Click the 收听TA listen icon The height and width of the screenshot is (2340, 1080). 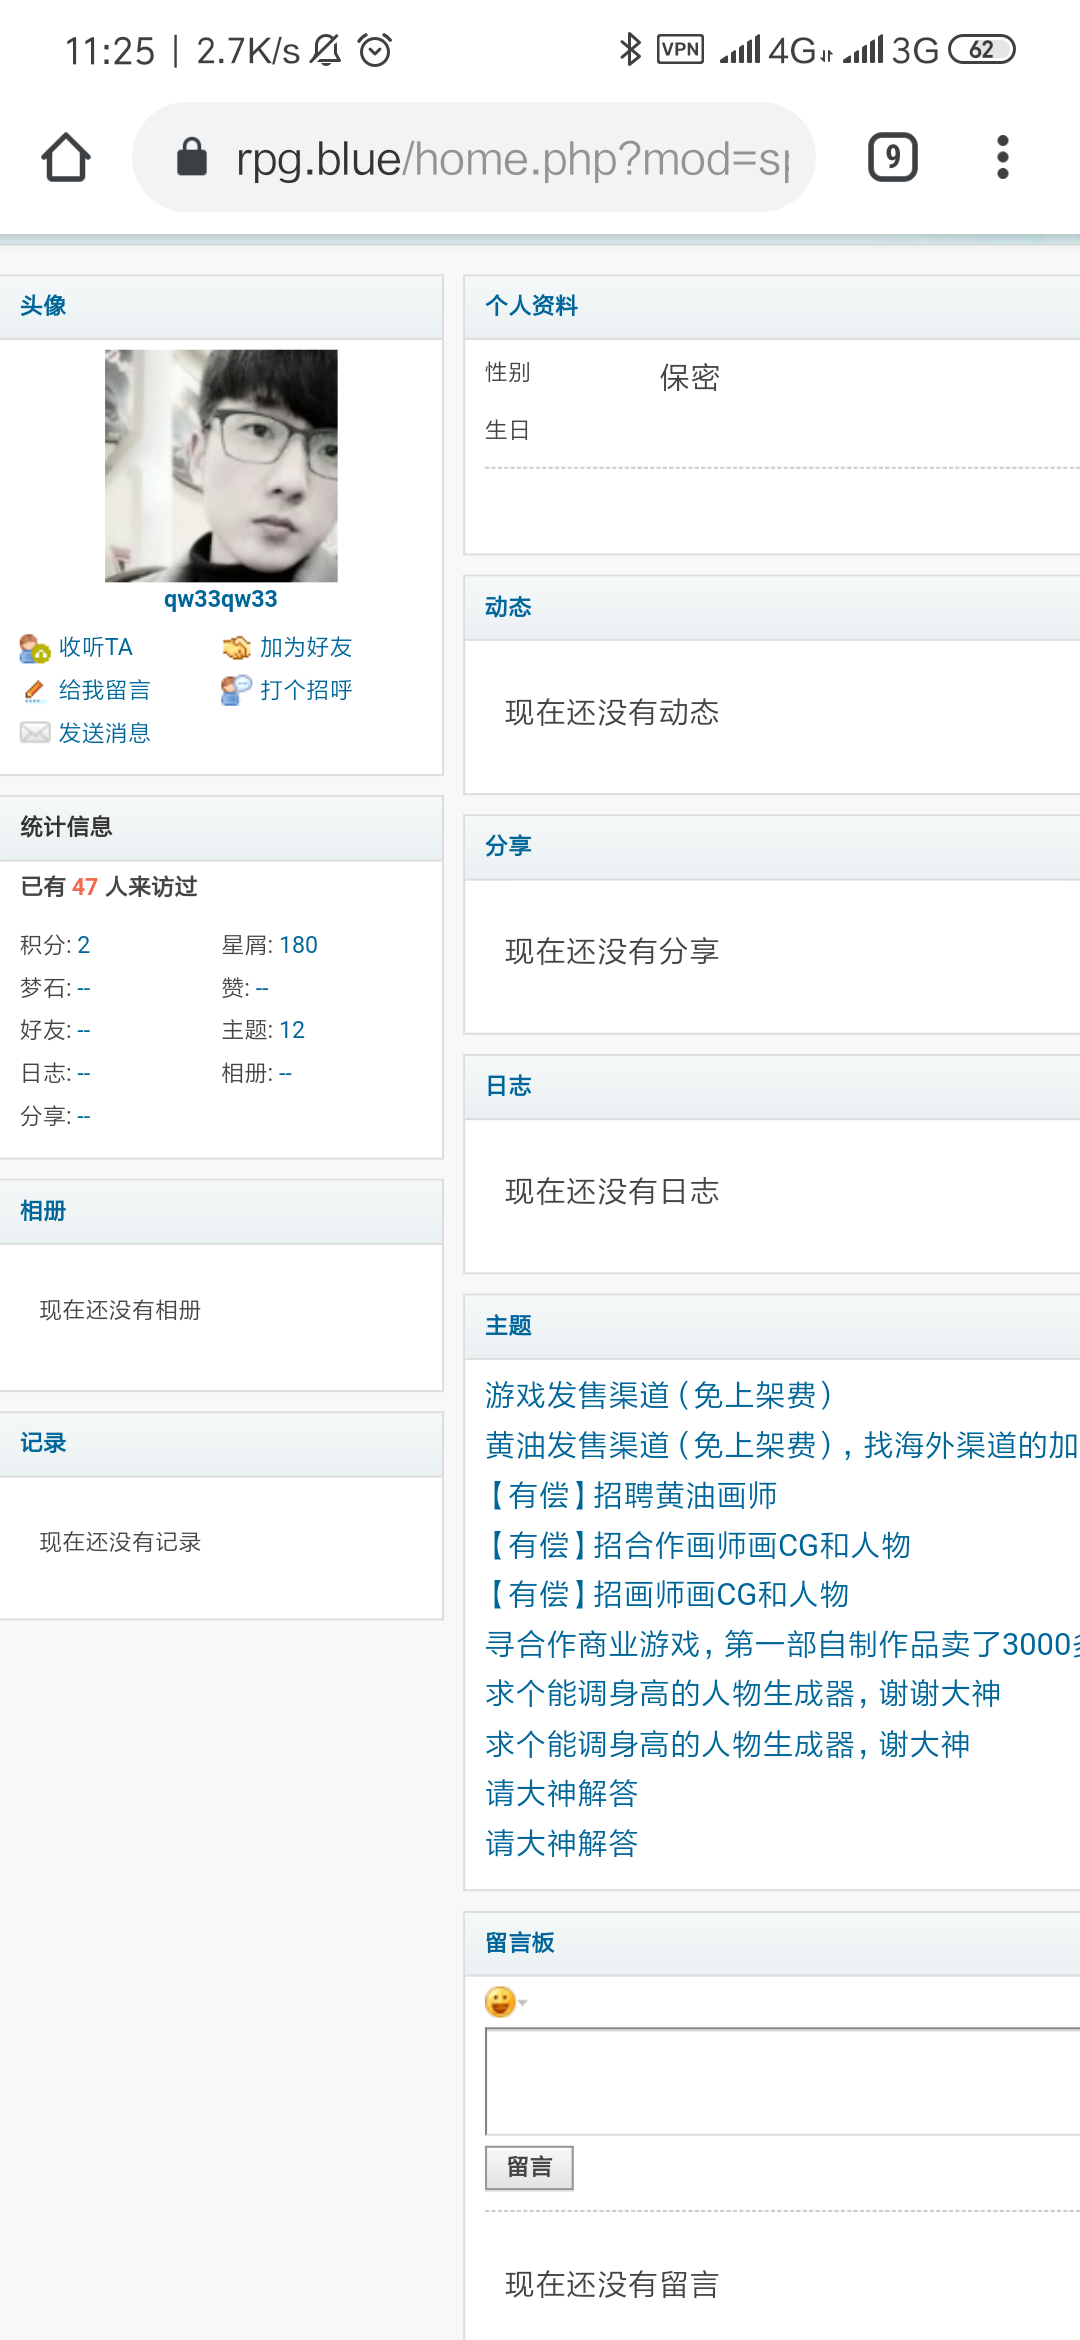coord(35,648)
